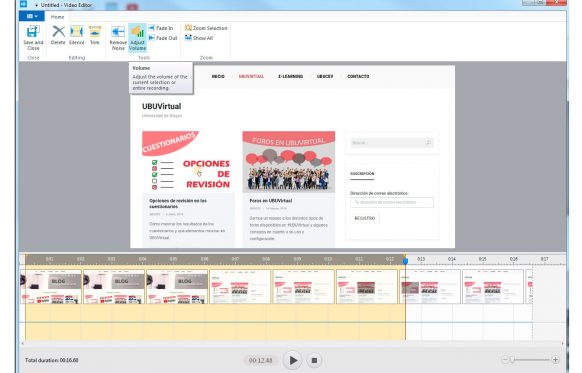Run the Remove Noise tool

pos(118,38)
